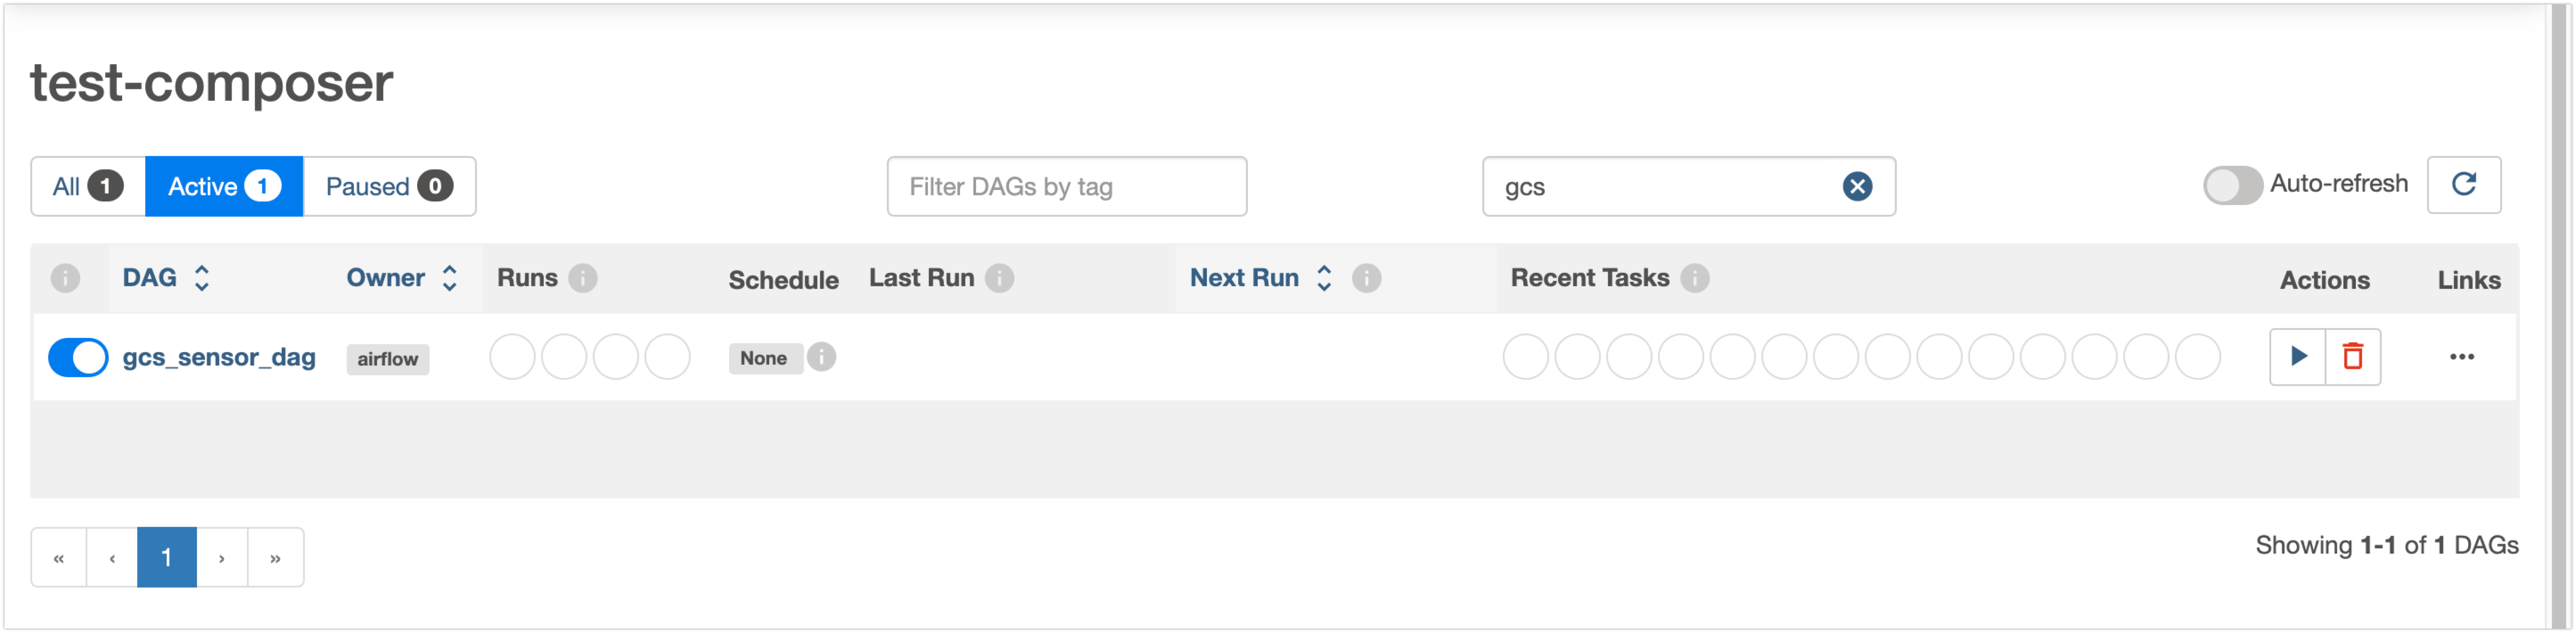The width and height of the screenshot is (2576, 633).
Task: Sort by Next Run column arrows
Action: coord(1324,278)
